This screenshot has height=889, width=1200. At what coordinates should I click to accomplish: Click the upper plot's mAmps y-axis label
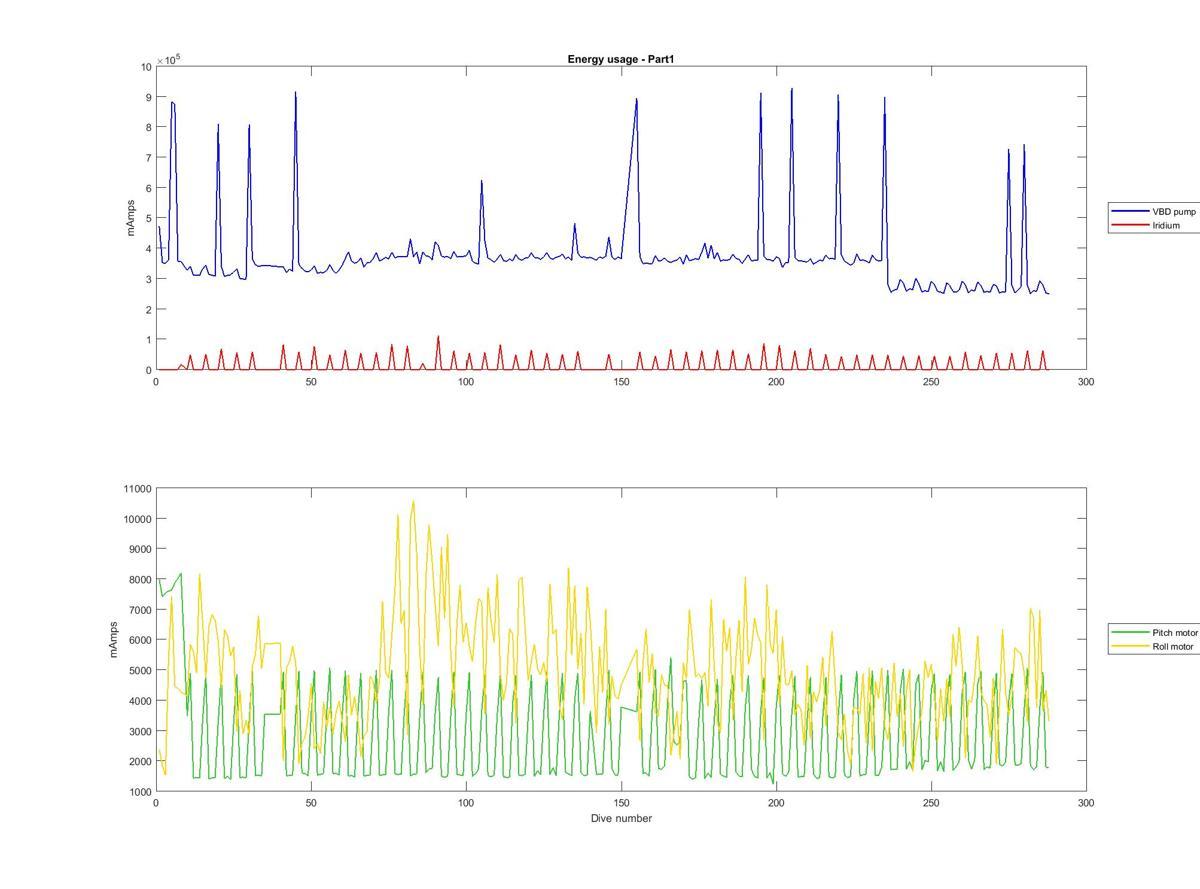130,218
